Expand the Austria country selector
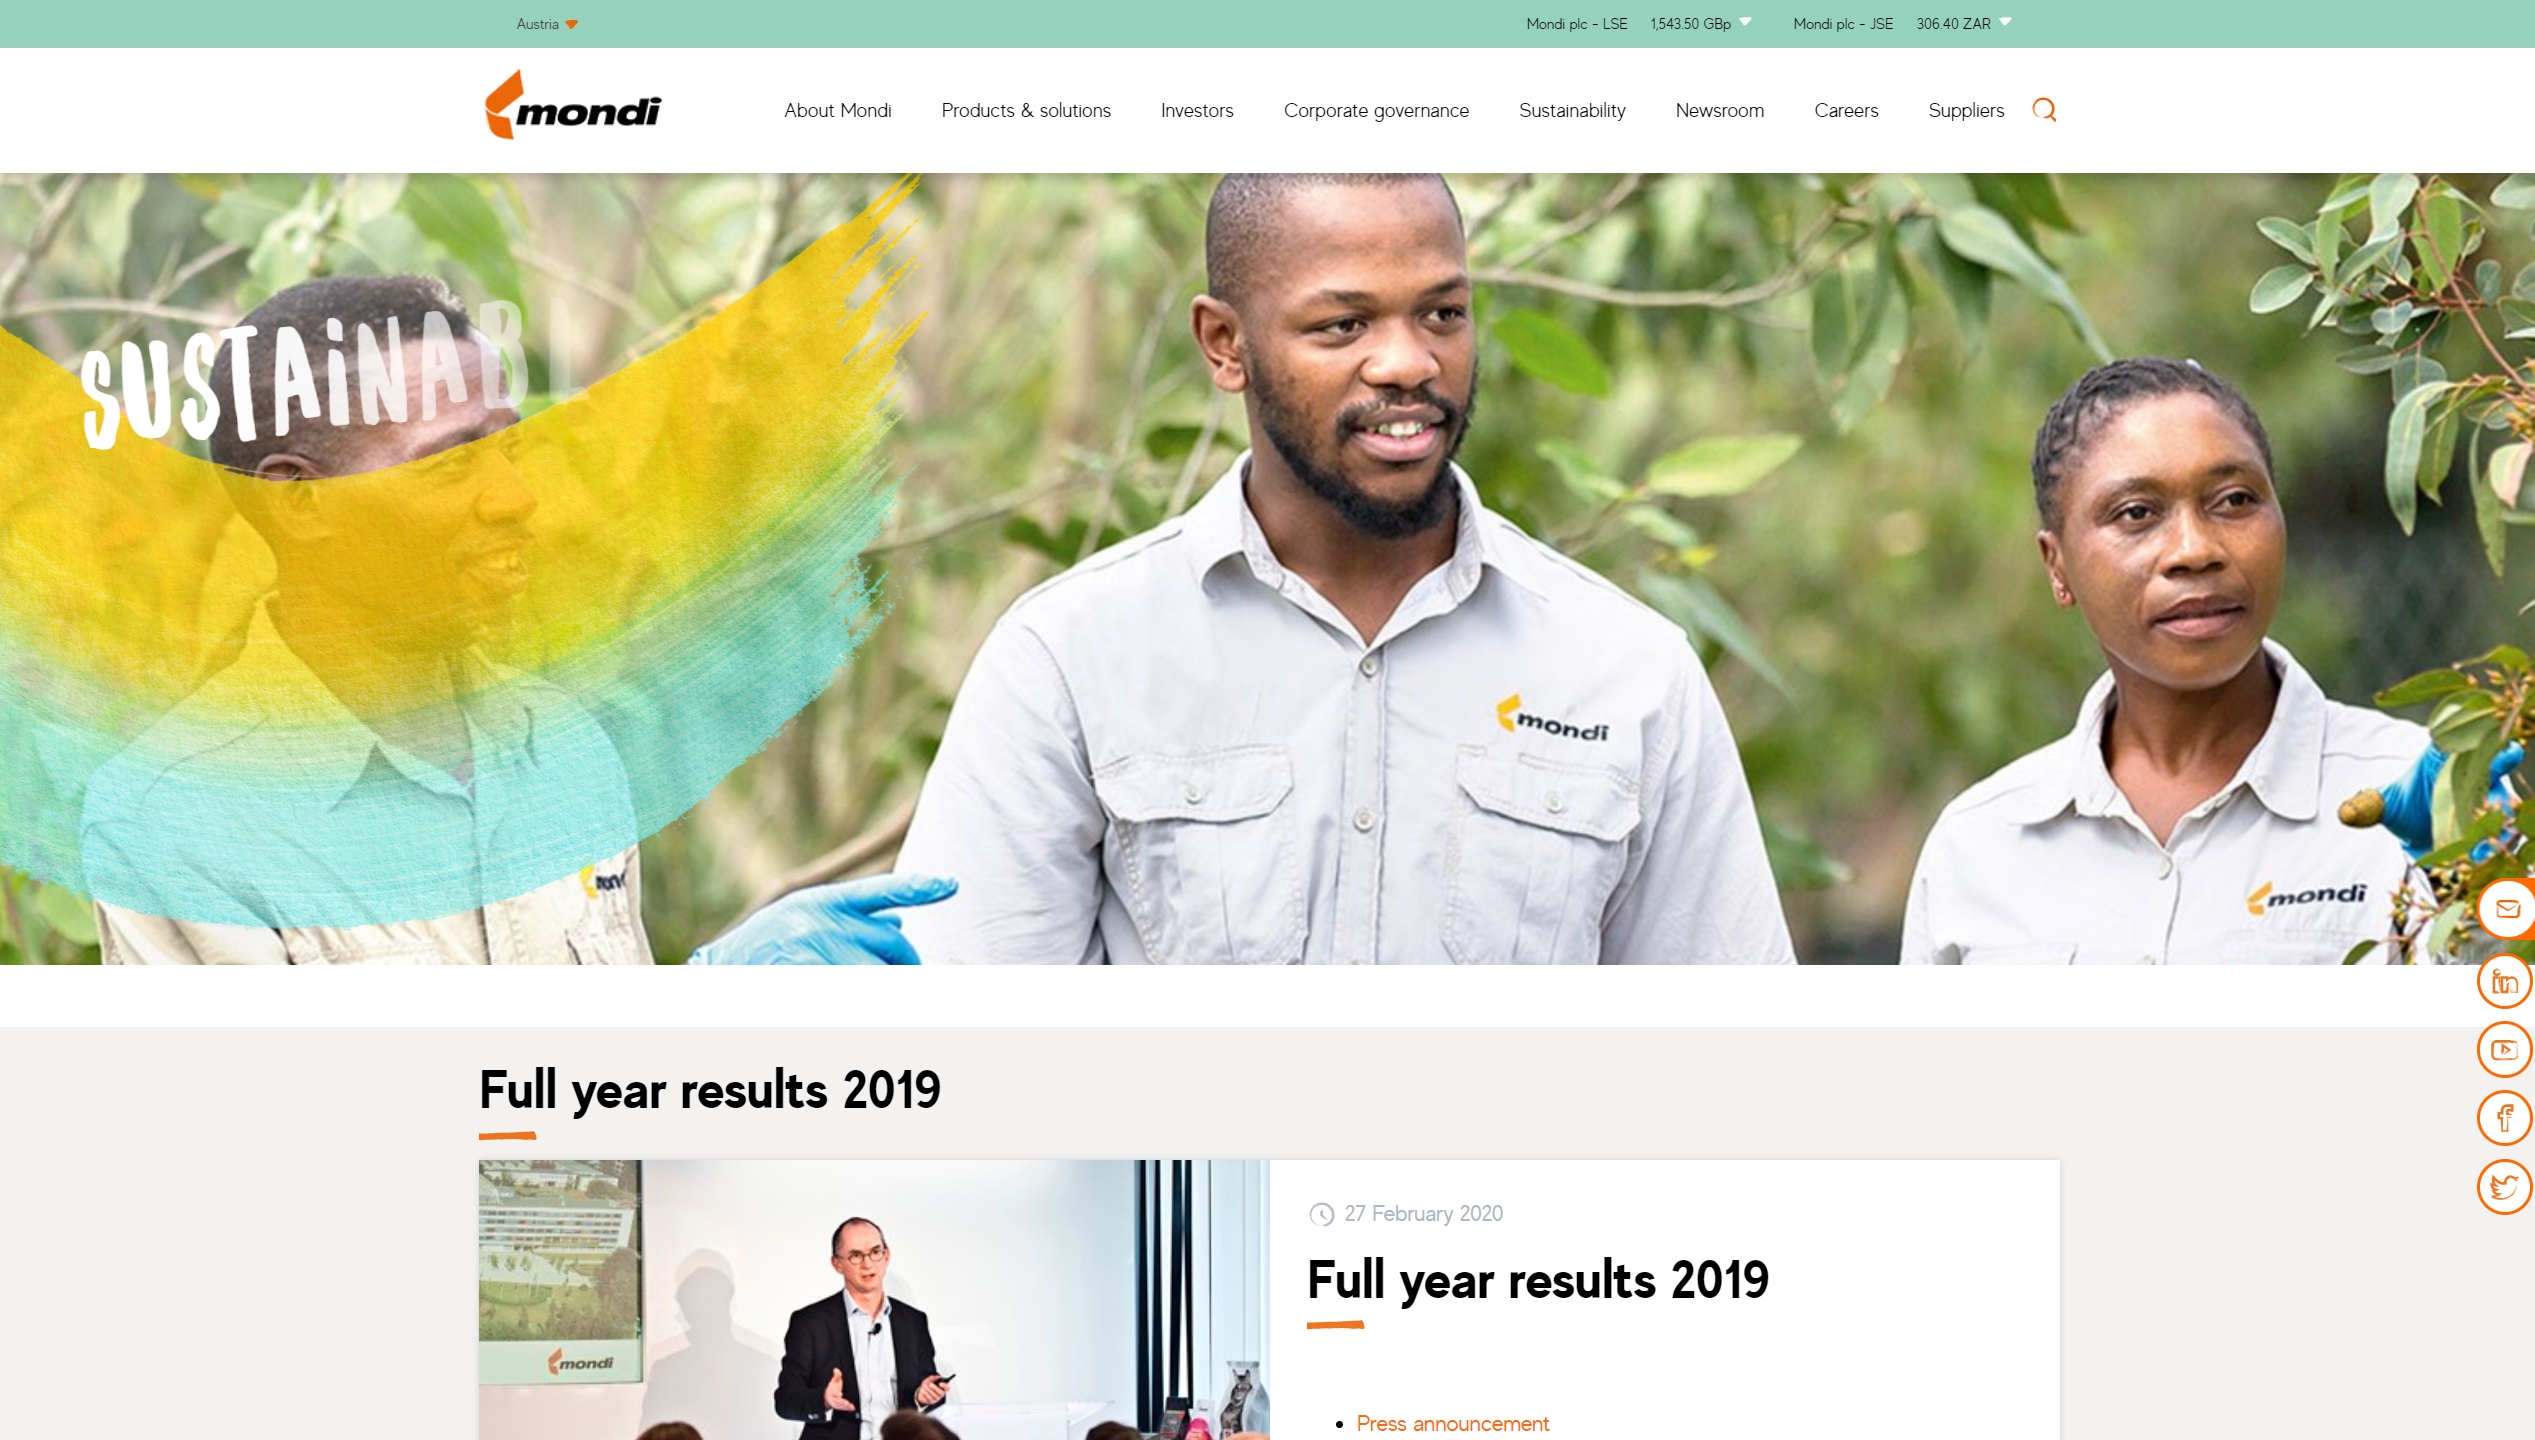2535x1440 pixels. point(547,24)
